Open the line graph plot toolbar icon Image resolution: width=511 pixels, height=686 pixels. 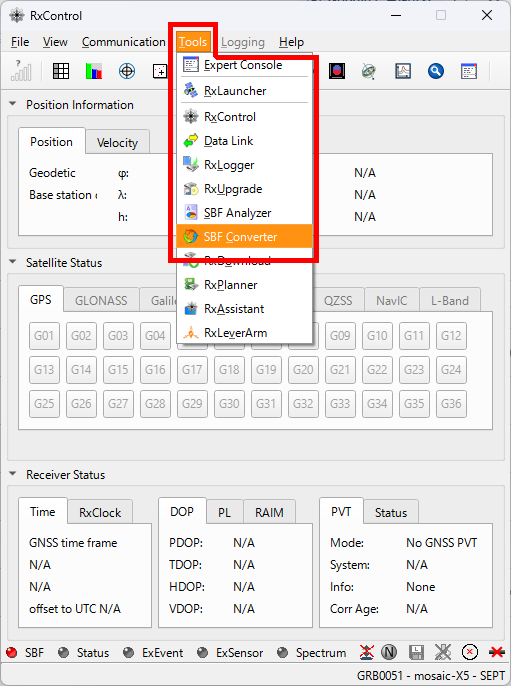pyautogui.click(x=403, y=71)
